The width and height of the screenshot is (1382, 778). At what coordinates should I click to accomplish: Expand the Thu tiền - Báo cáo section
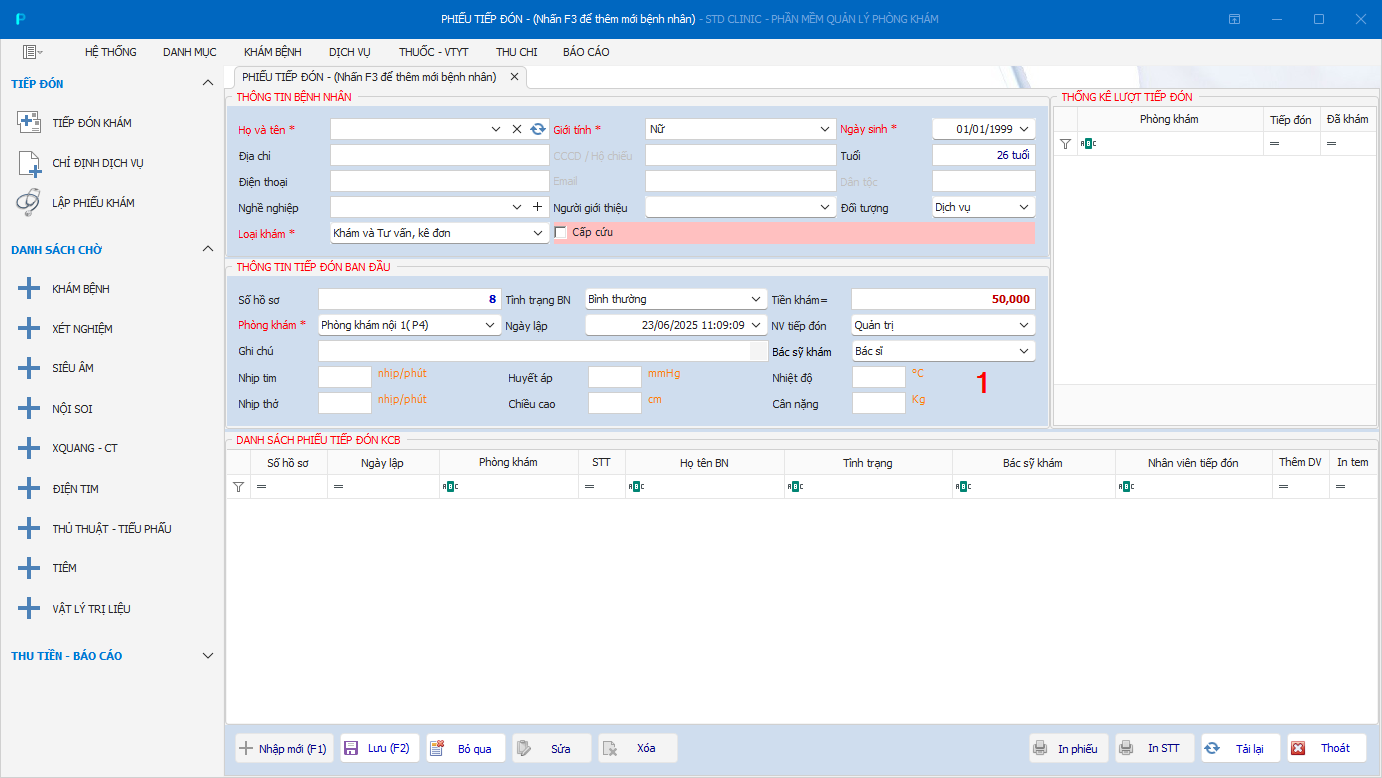coord(208,656)
